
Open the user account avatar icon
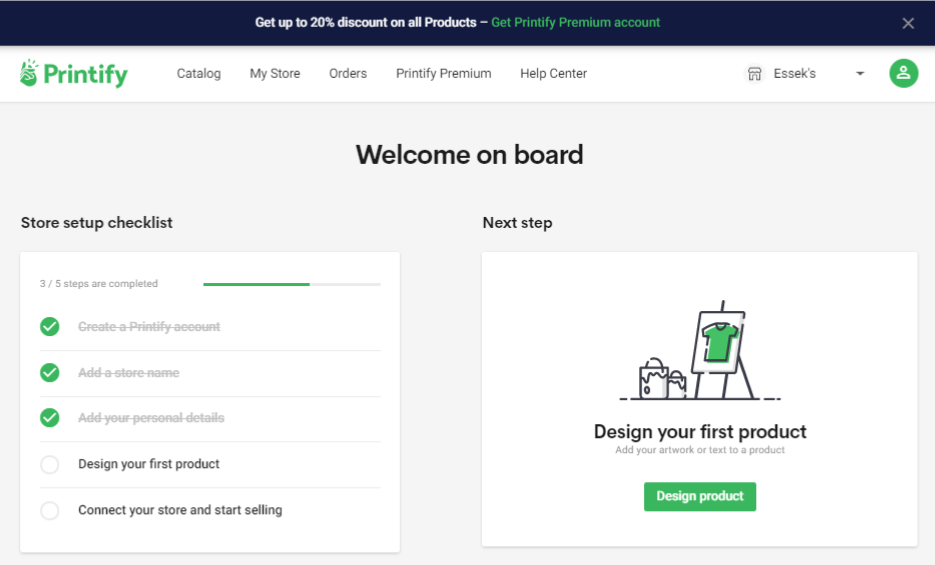click(903, 73)
